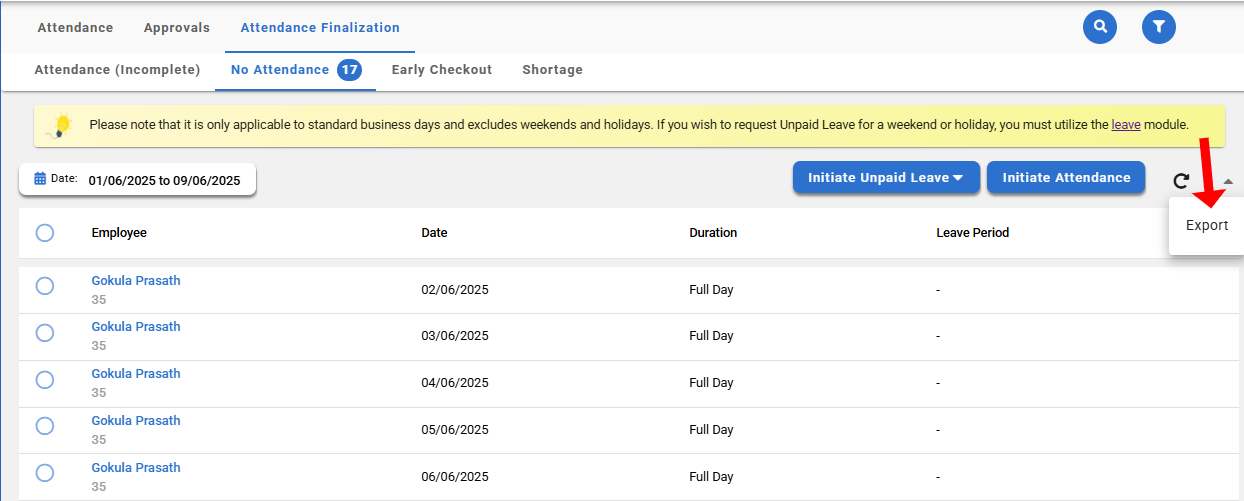Screen dimensions: 1244x501
Task: Open the filter funnel icon
Action: [1158, 27]
